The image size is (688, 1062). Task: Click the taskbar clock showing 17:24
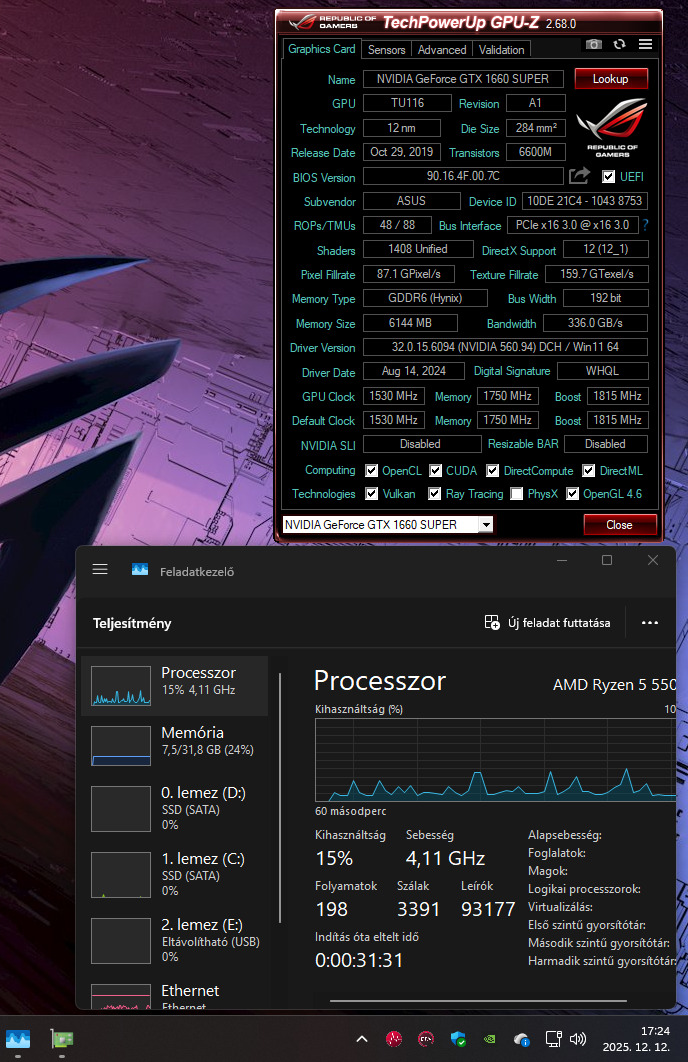point(637,1038)
